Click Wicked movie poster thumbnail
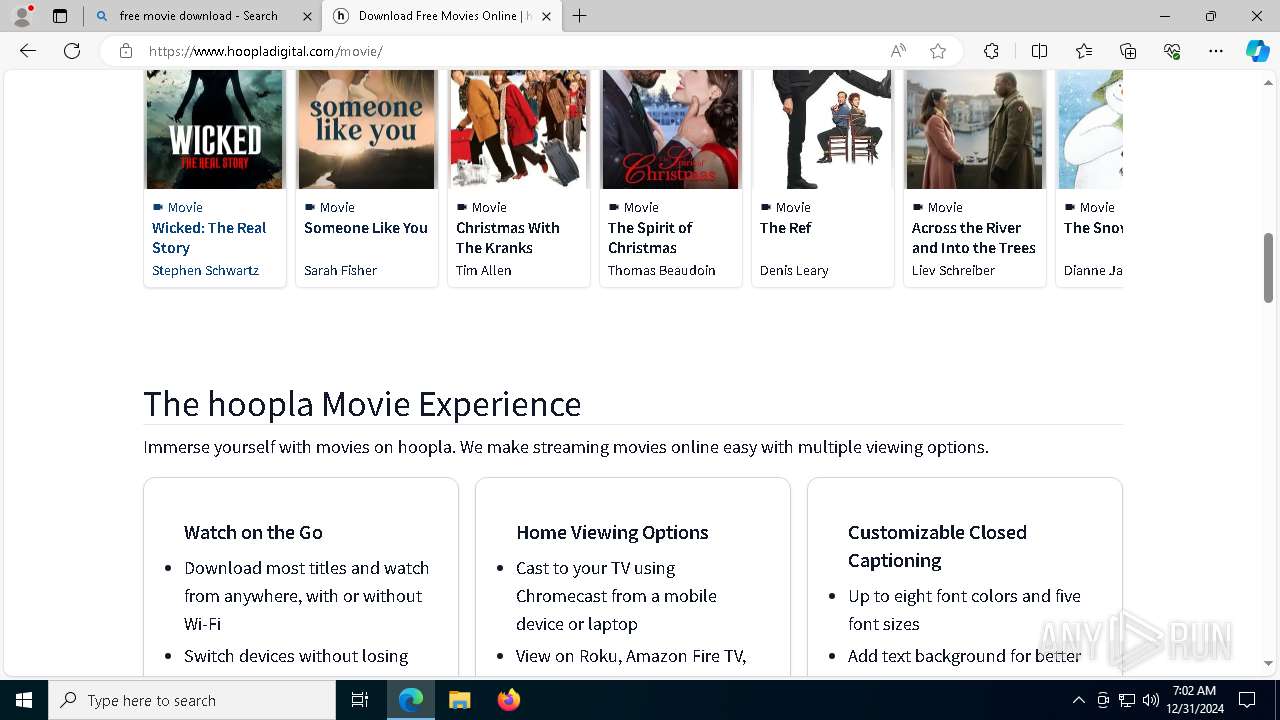The height and width of the screenshot is (720, 1280). pyautogui.click(x=215, y=129)
